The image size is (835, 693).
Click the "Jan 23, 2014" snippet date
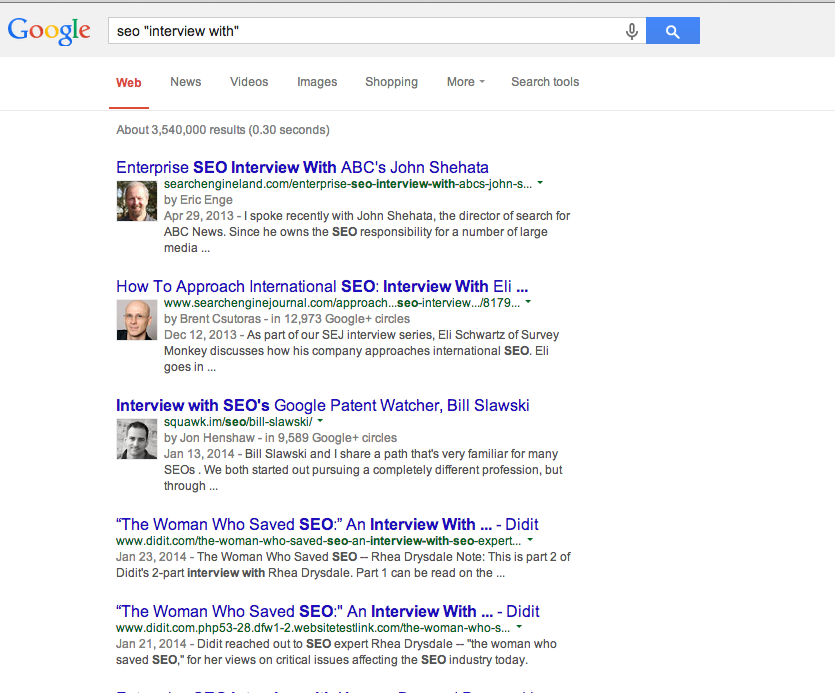(x=151, y=557)
